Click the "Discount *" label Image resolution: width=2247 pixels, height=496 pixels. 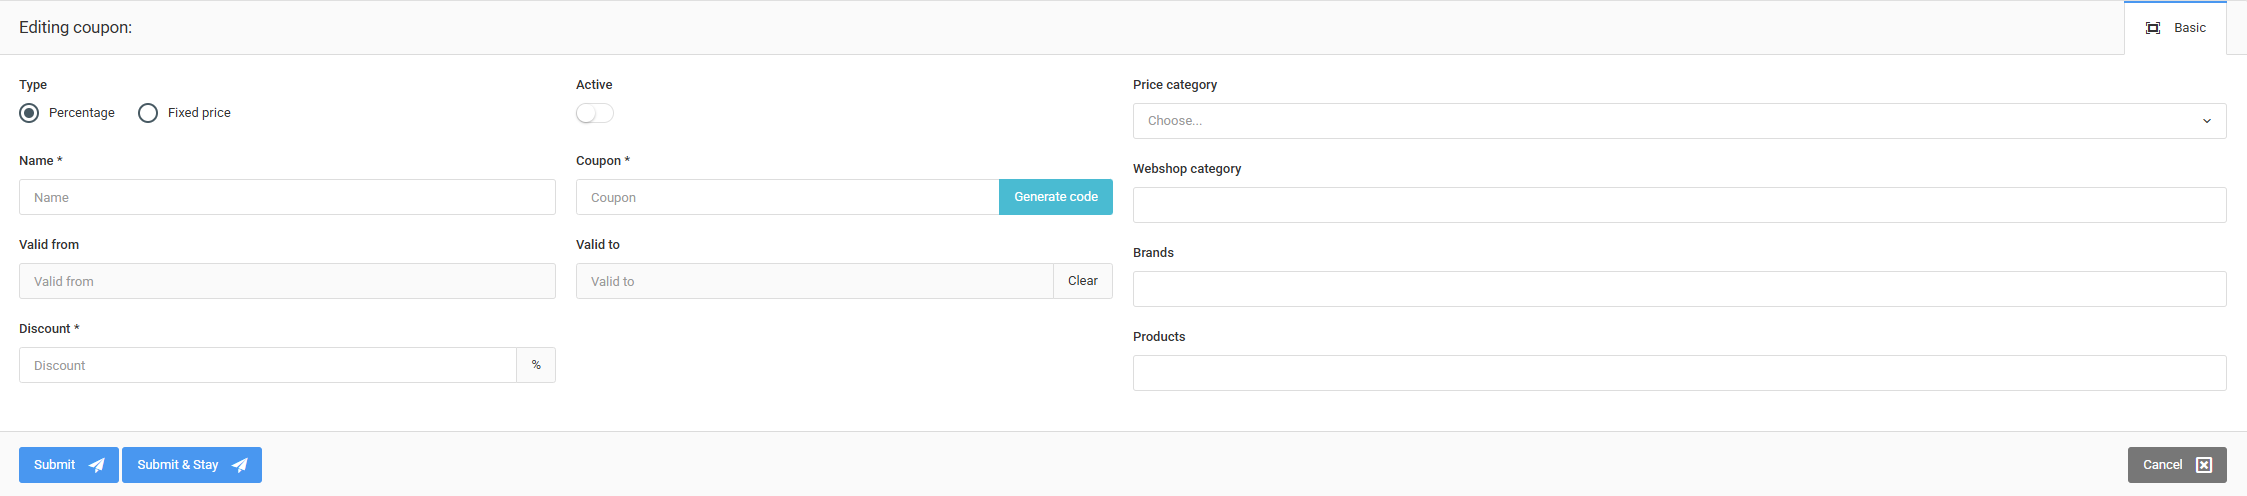[x=49, y=329]
